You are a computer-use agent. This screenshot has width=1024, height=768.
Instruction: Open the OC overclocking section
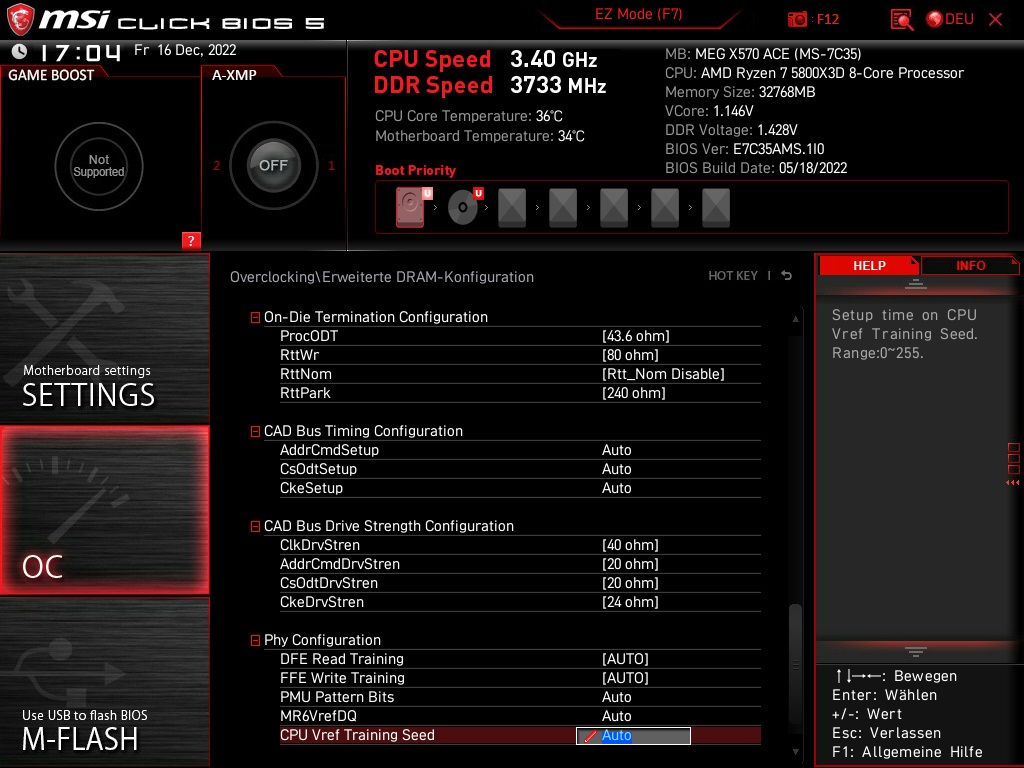[104, 510]
